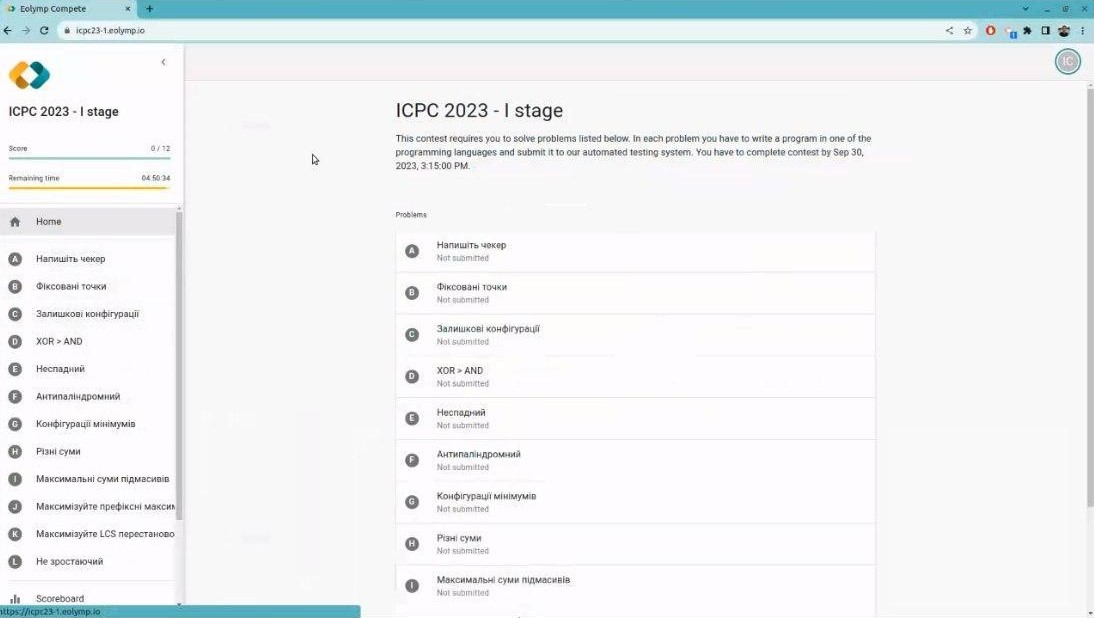Click the sidebar letter L badge icon

(x=15, y=562)
